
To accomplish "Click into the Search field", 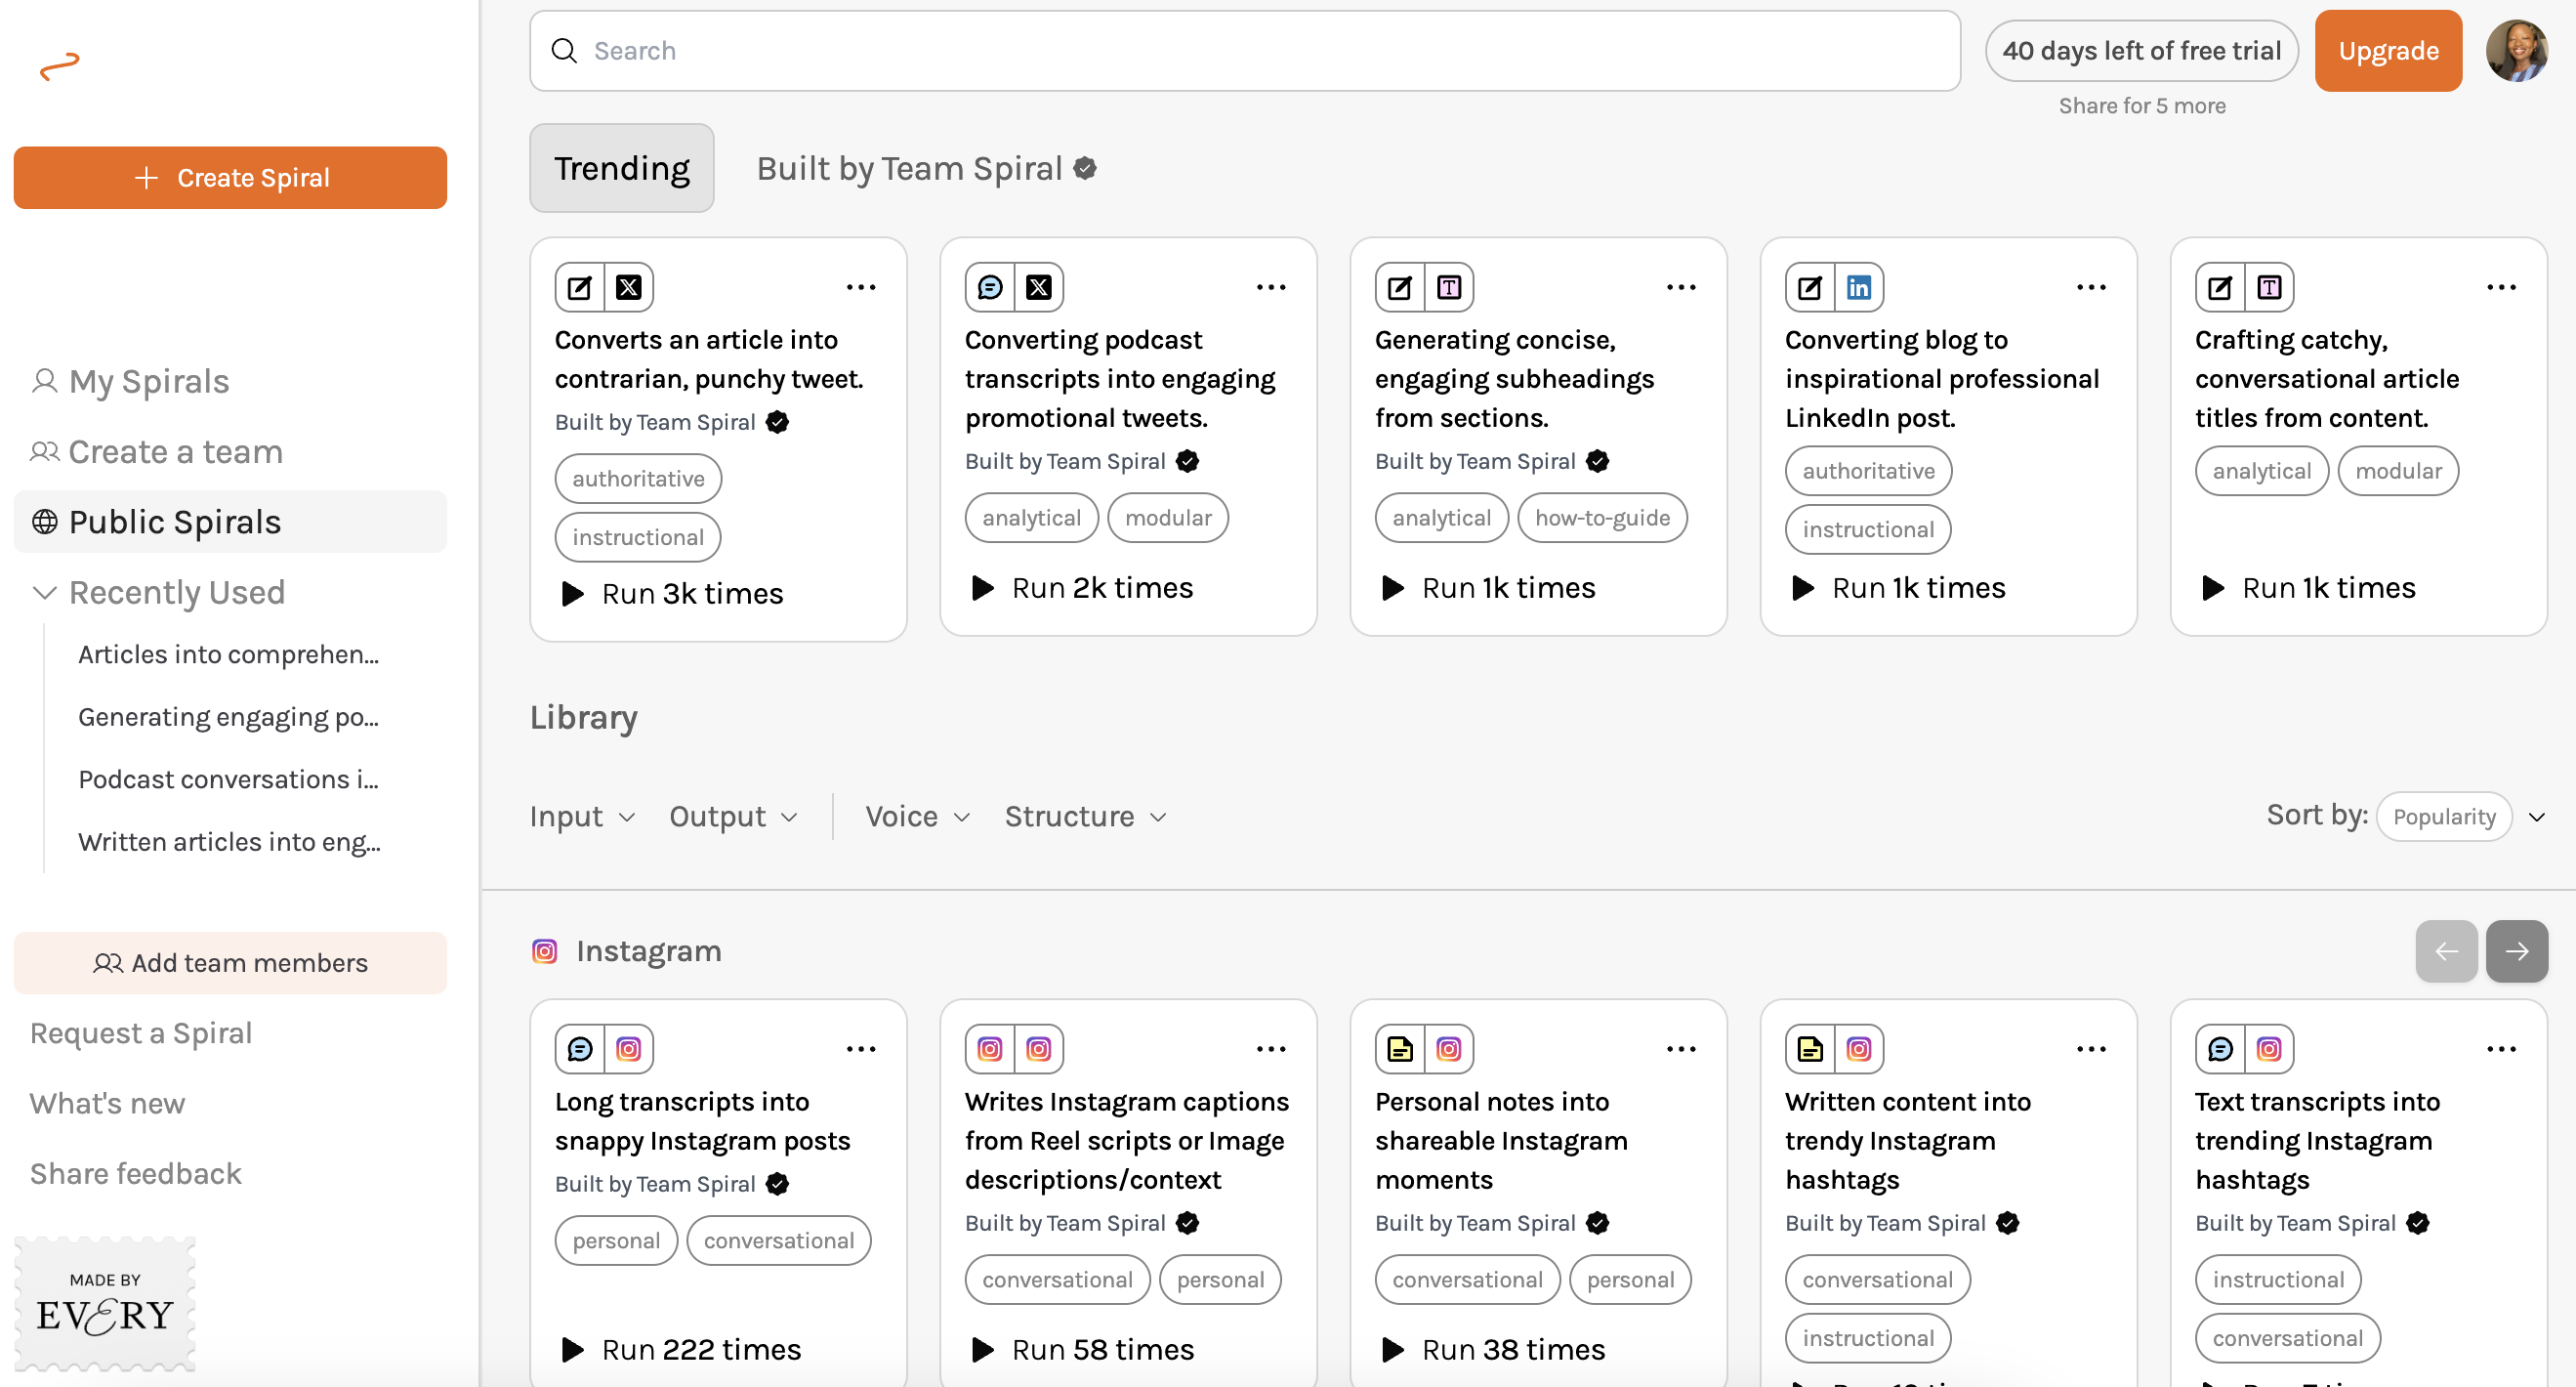I will pos(1243,51).
